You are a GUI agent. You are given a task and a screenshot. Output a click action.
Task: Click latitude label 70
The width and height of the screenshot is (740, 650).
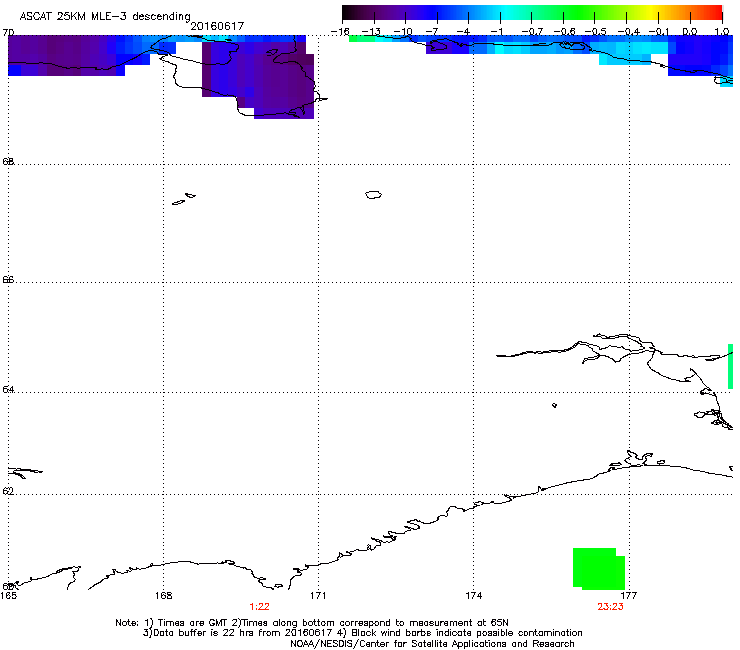coord(8,33)
